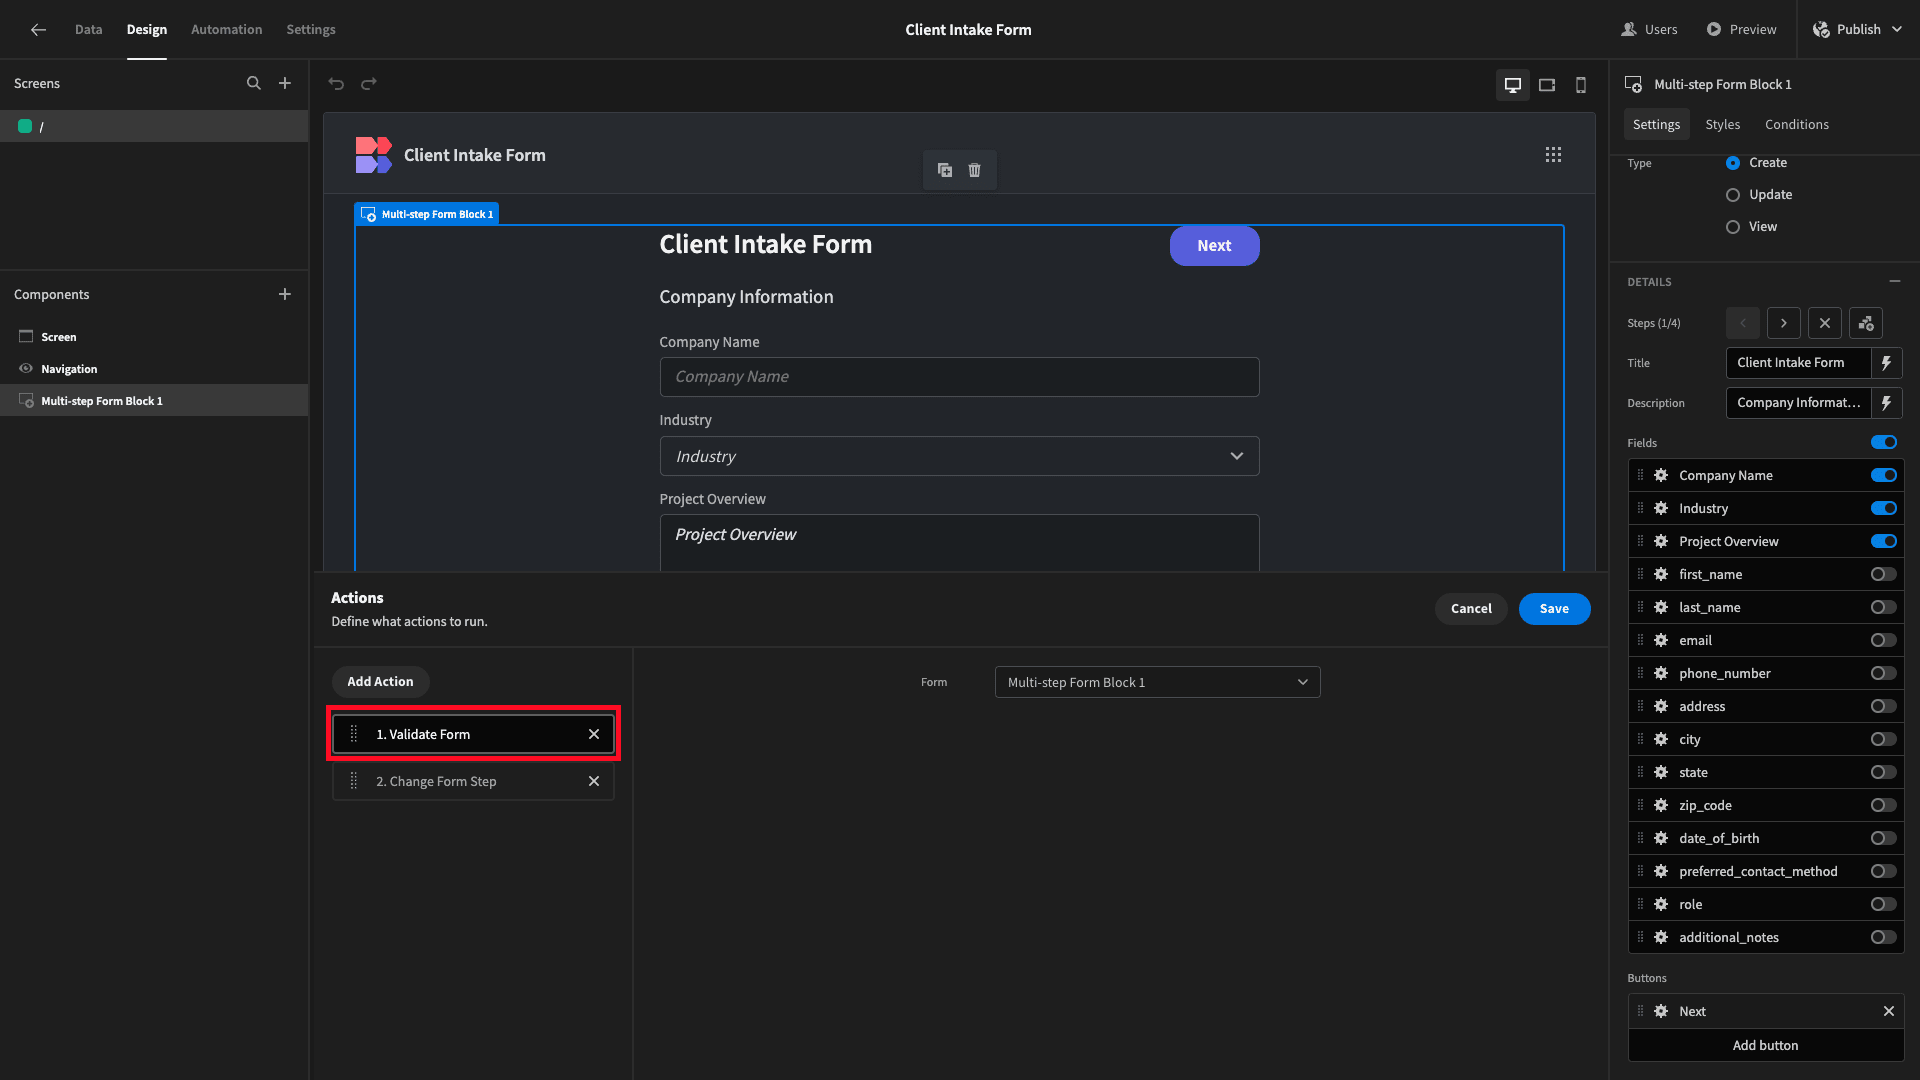1920x1080 pixels.
Task: Open the app grid menu icon
Action: pos(1553,155)
